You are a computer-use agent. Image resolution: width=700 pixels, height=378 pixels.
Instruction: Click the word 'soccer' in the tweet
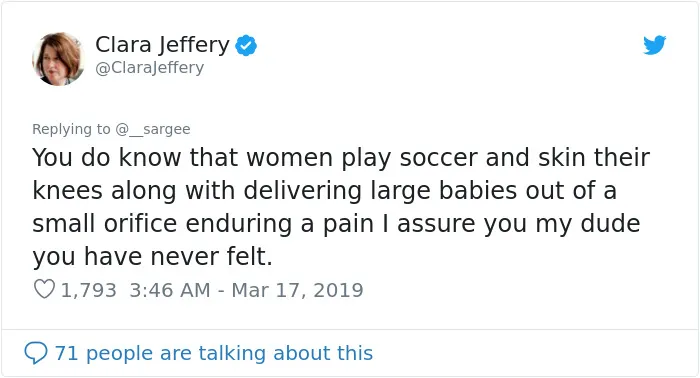(x=438, y=158)
